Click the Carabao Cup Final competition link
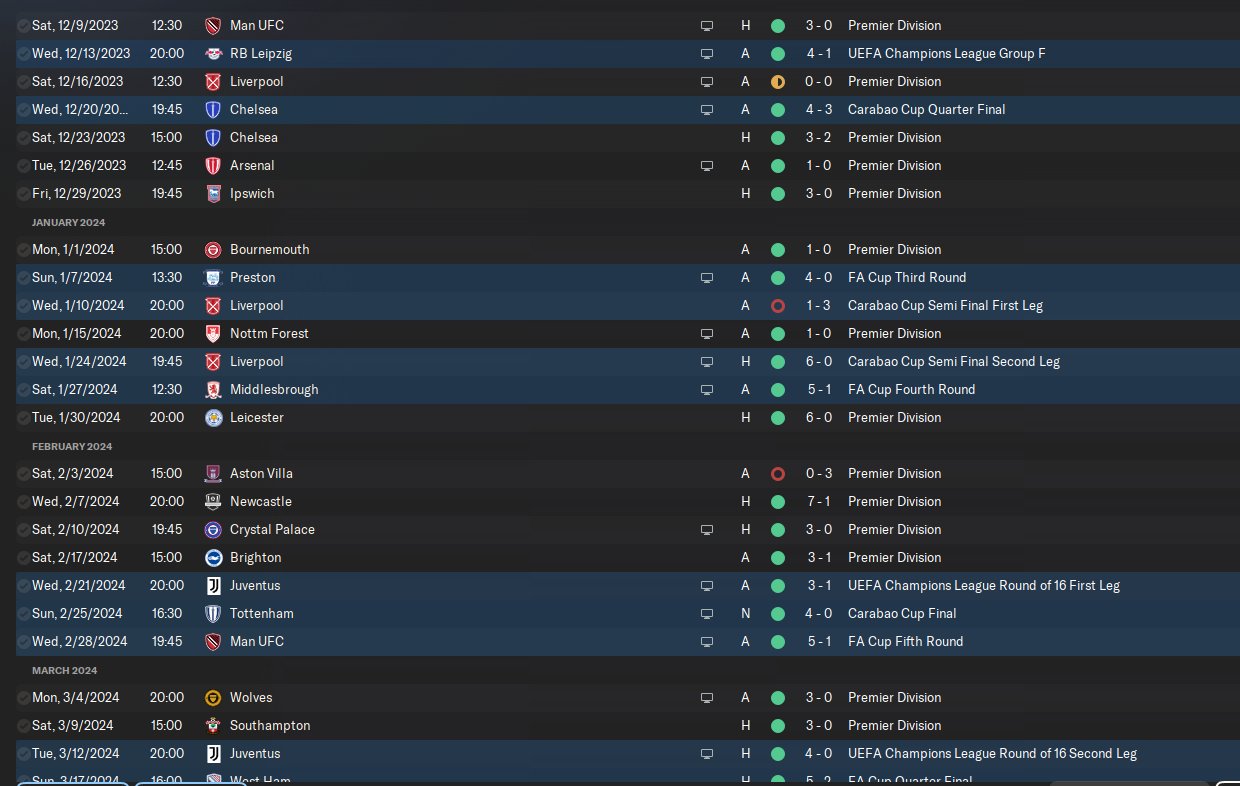The image size is (1240, 786). coord(902,613)
